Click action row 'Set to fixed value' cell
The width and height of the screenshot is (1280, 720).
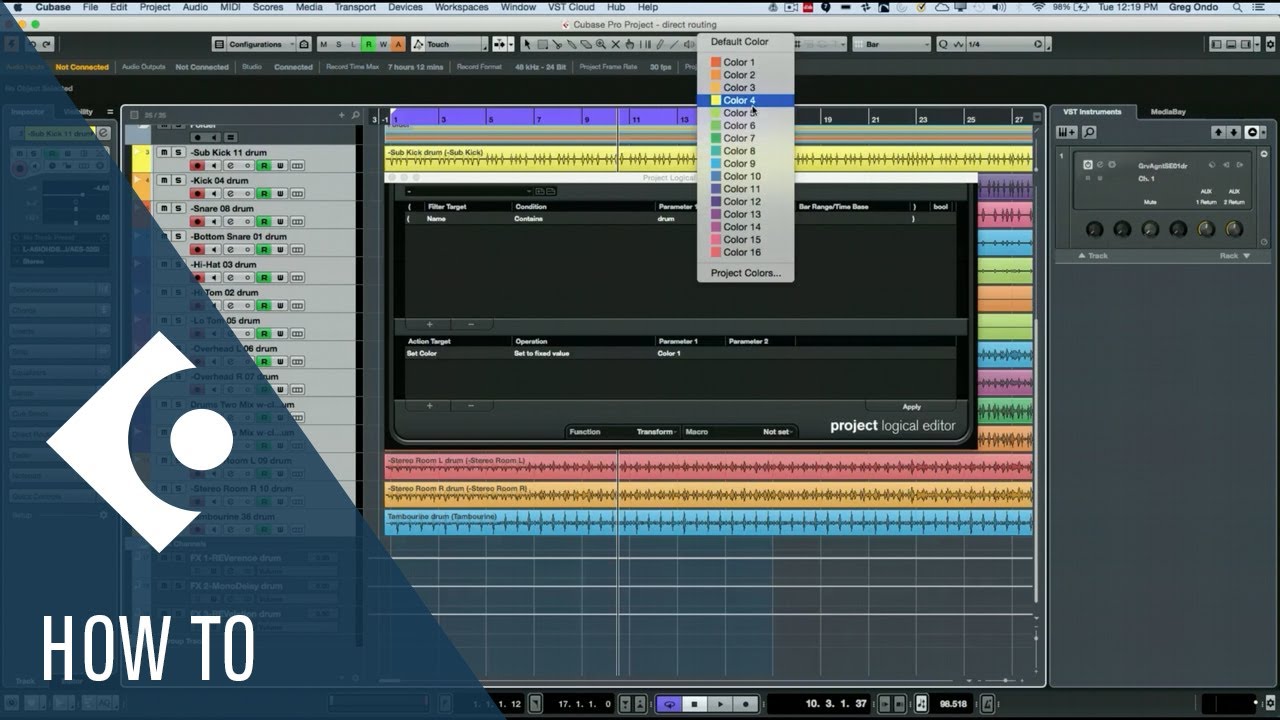[x=542, y=353]
